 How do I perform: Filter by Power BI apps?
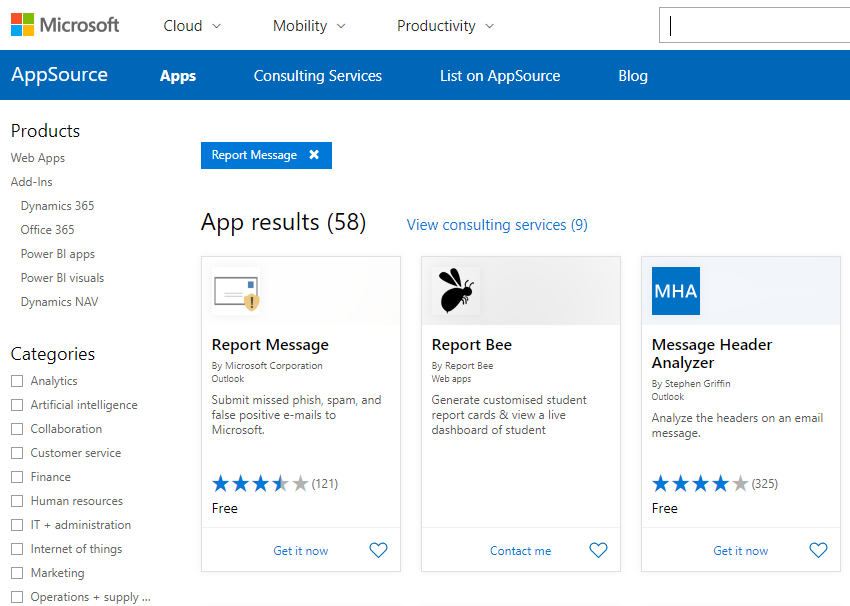tap(57, 254)
